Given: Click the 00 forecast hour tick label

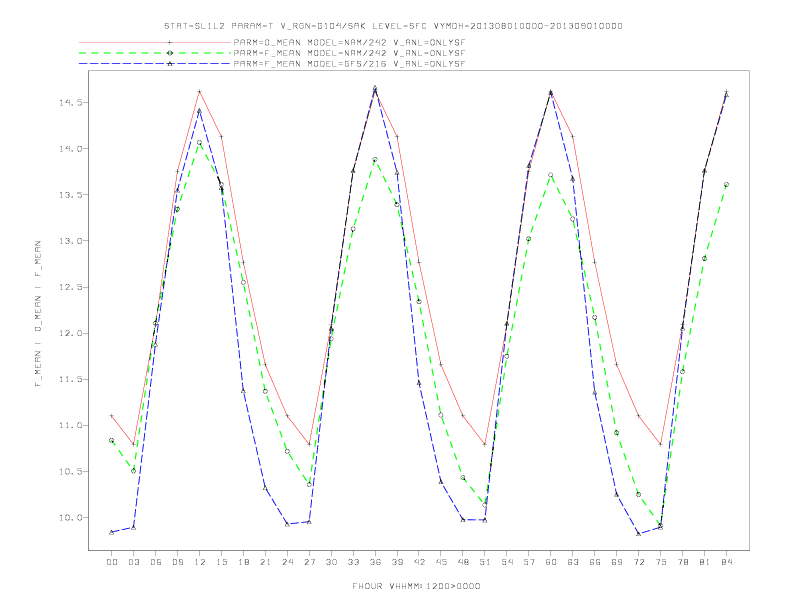Looking at the screenshot, I should (x=112, y=562).
